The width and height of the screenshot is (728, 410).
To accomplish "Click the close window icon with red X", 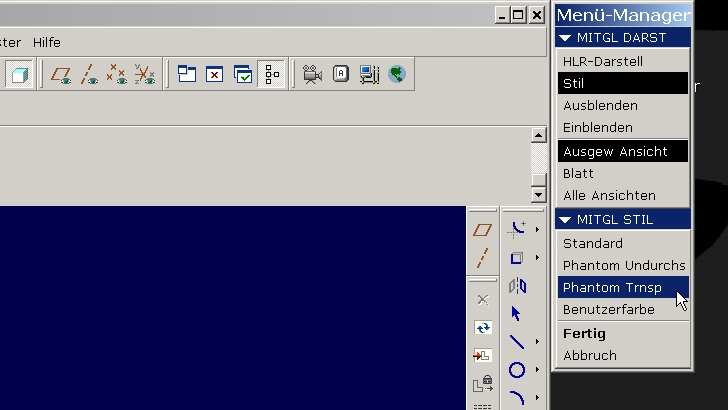I will click(214, 74).
